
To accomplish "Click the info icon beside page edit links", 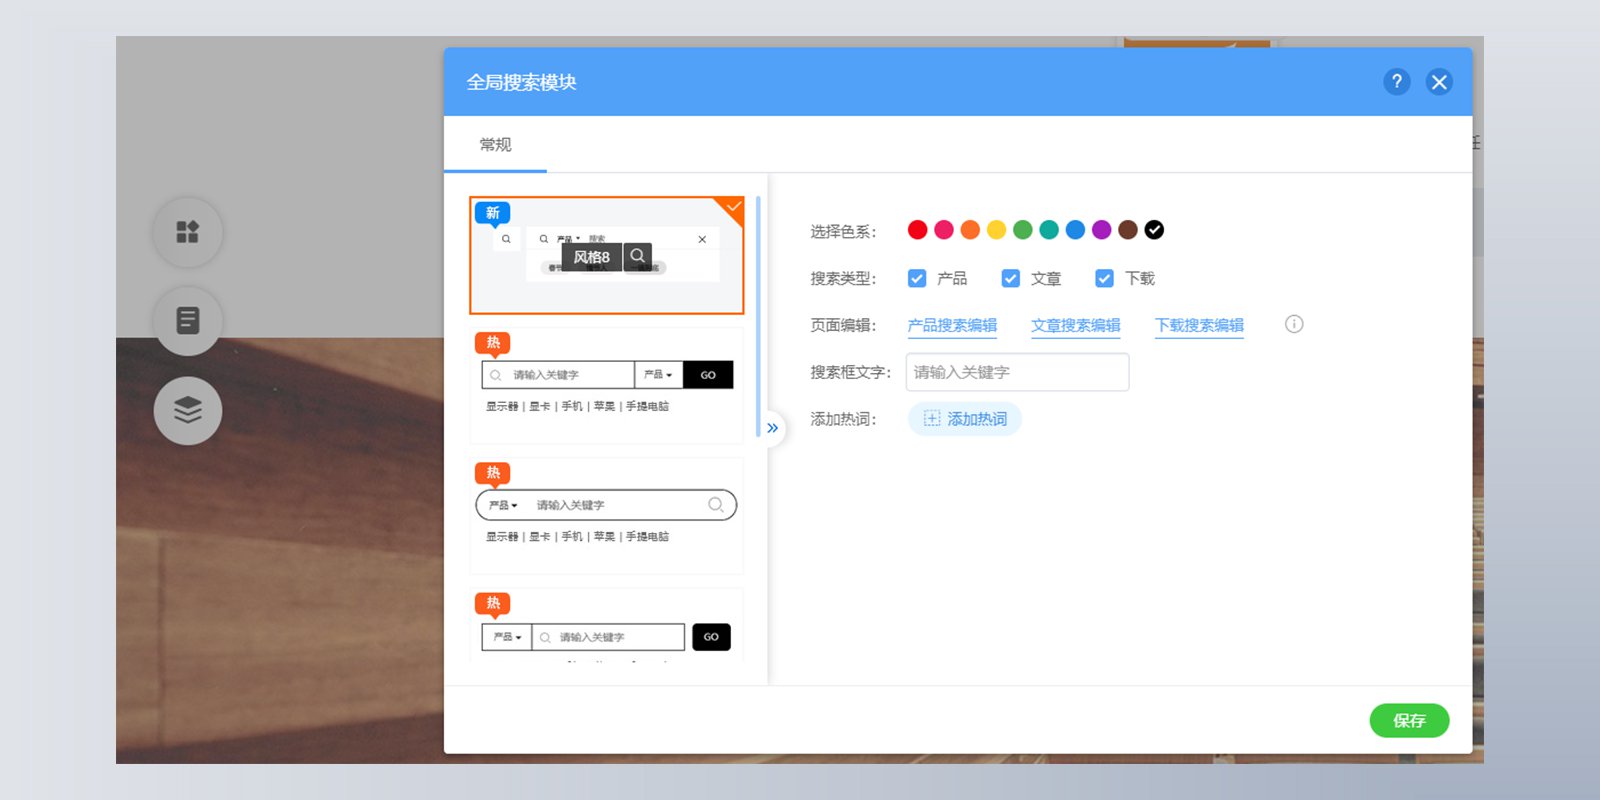I will [x=1294, y=324].
